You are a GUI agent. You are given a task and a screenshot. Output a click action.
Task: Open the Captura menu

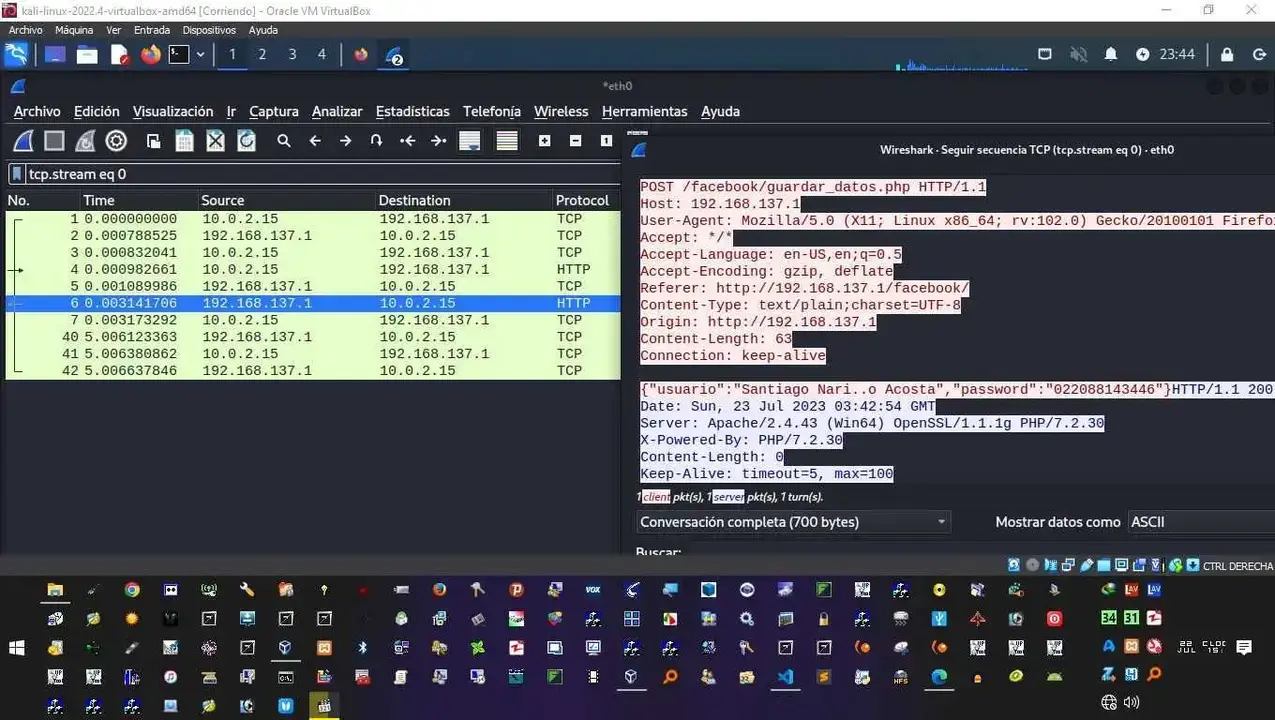pyautogui.click(x=274, y=111)
